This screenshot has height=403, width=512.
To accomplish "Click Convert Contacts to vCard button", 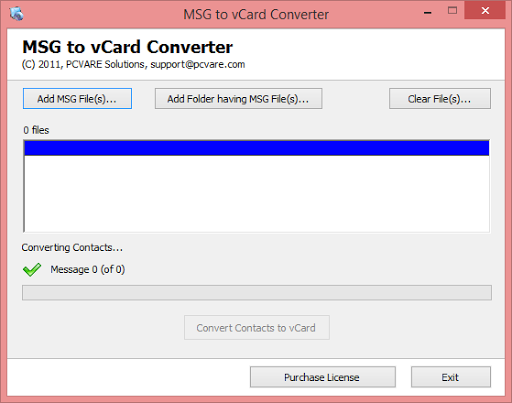I will point(257,328).
